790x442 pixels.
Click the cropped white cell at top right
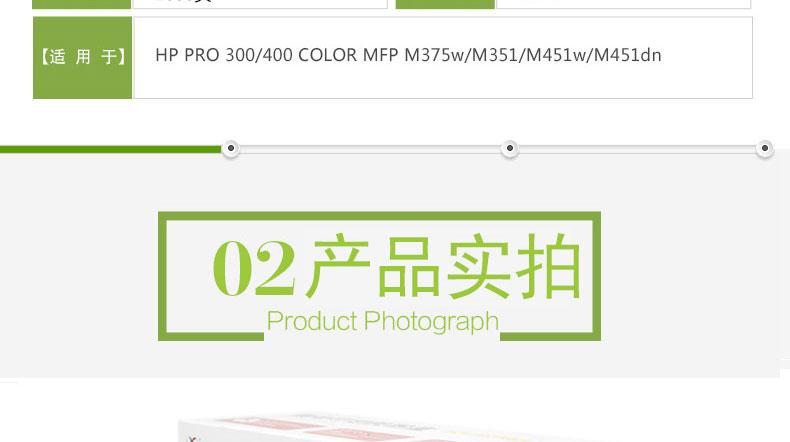624,4
